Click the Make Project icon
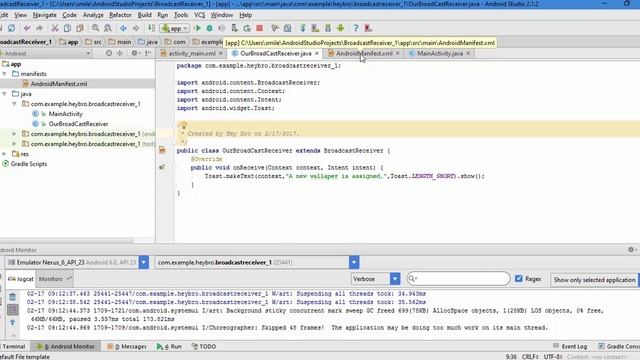This screenshot has height=360, width=640. [x=151, y=28]
